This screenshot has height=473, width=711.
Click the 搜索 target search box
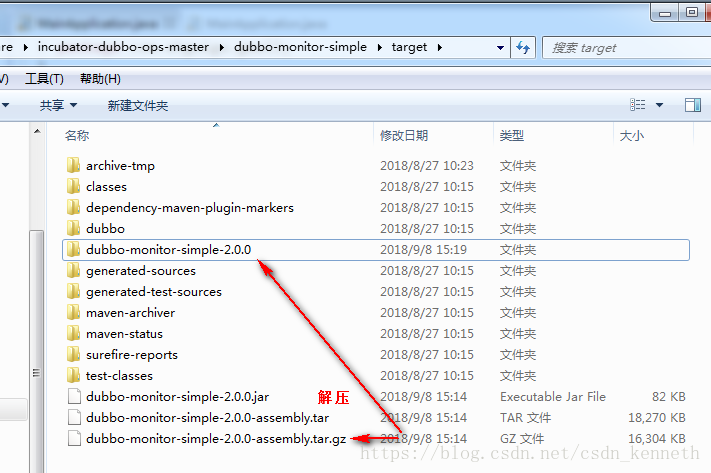click(x=628, y=48)
